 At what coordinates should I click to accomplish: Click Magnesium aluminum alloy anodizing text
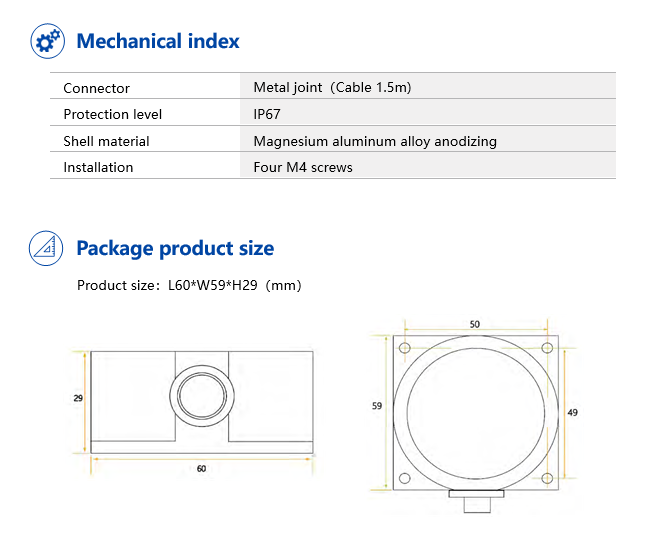click(375, 141)
